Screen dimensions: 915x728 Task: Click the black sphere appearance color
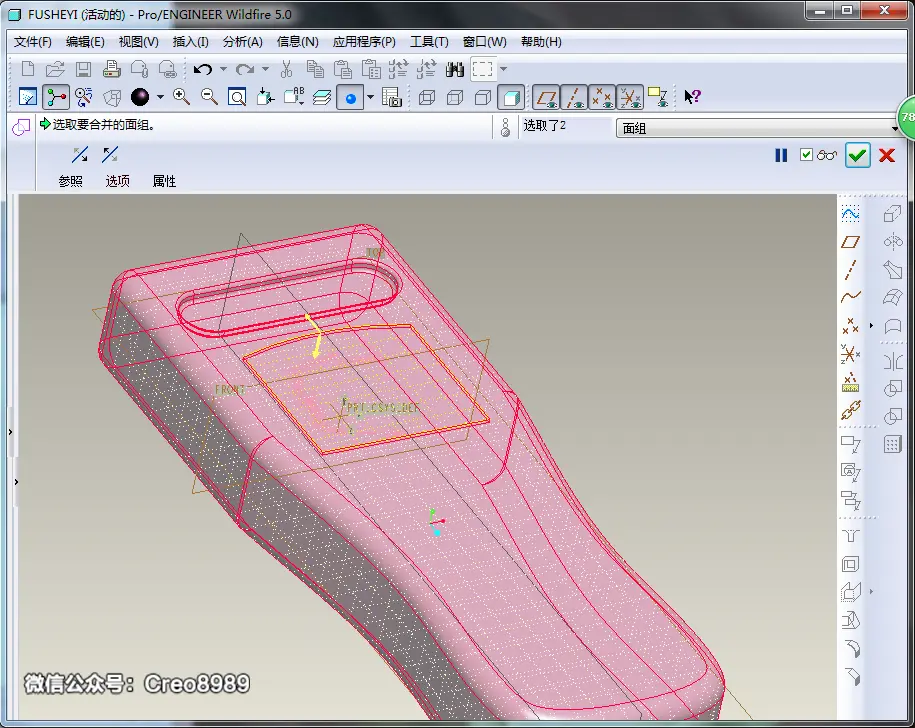point(140,97)
